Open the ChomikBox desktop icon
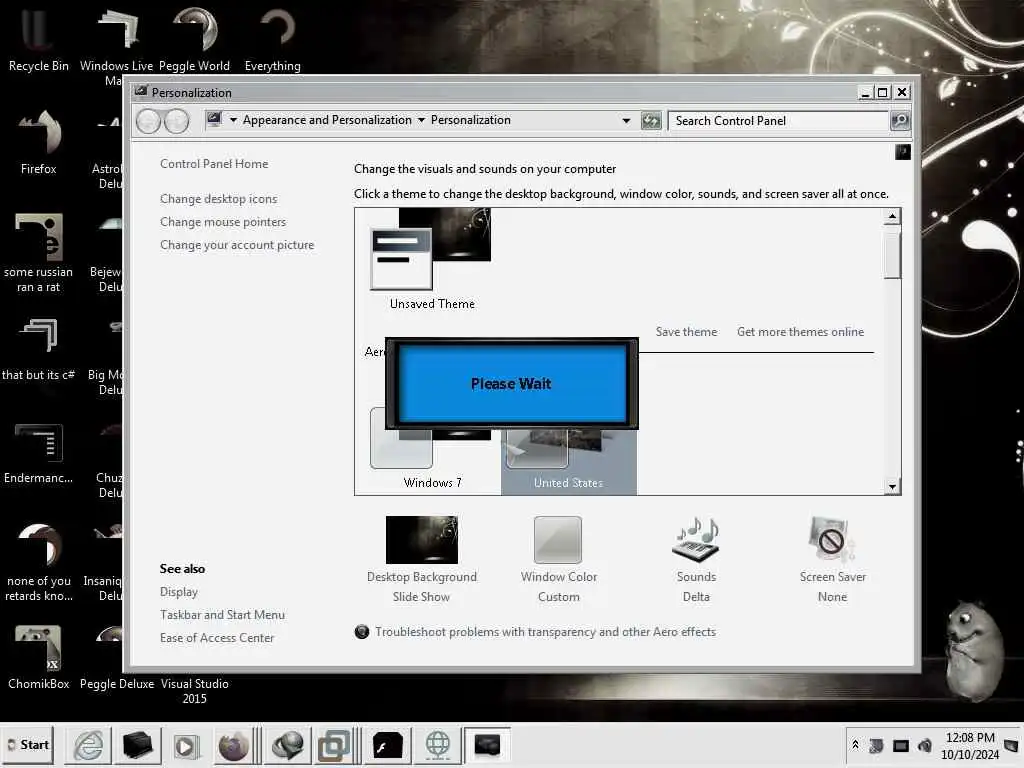The width and height of the screenshot is (1024, 768). pyautogui.click(x=39, y=658)
